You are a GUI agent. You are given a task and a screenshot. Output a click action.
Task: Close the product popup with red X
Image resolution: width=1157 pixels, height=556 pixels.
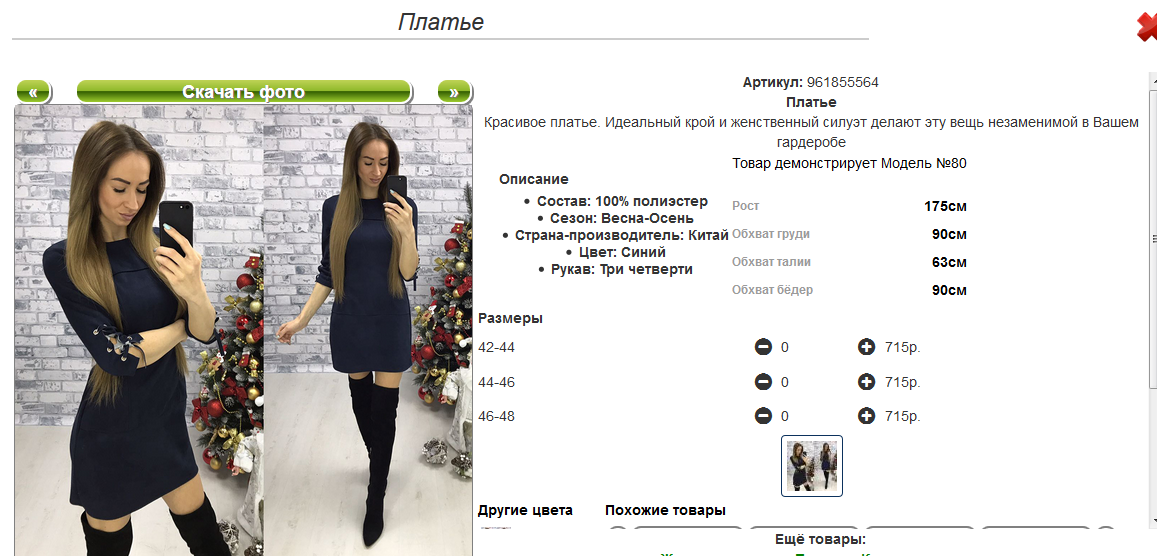click(x=1147, y=28)
